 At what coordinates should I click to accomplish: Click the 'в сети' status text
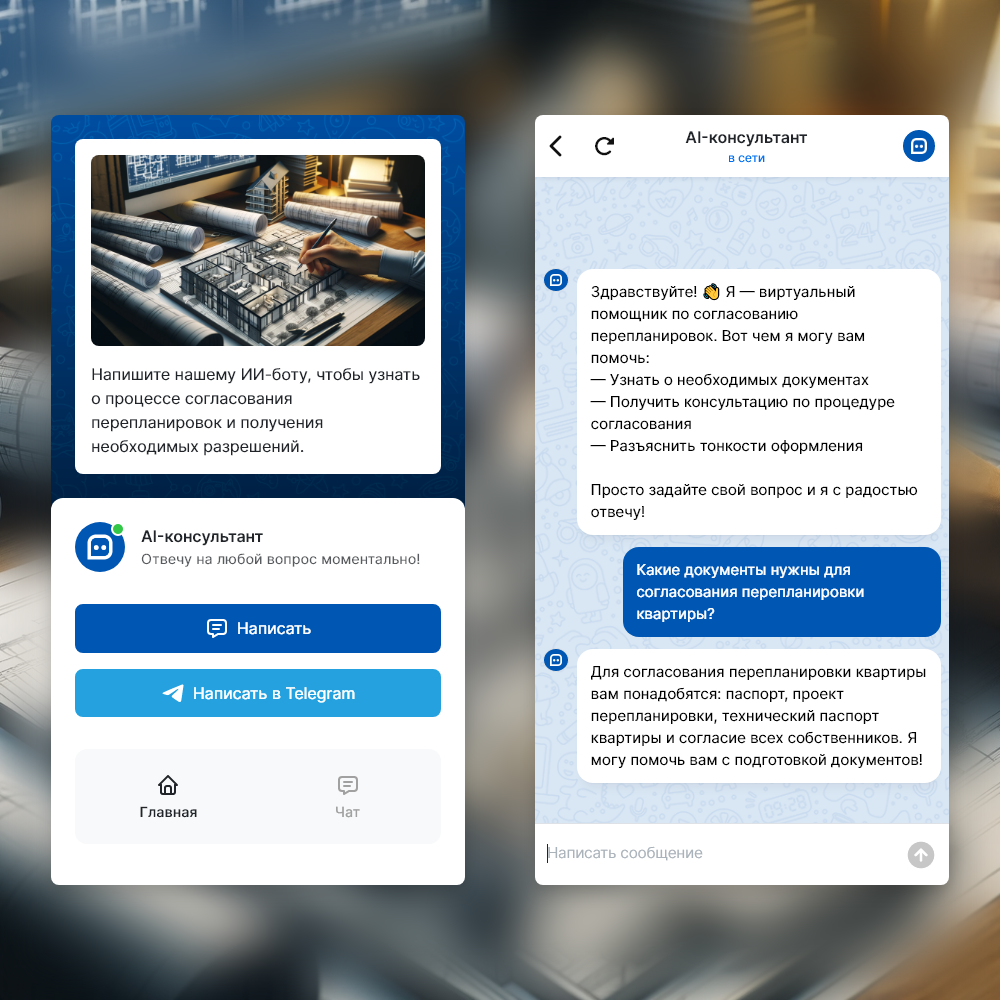click(746, 158)
